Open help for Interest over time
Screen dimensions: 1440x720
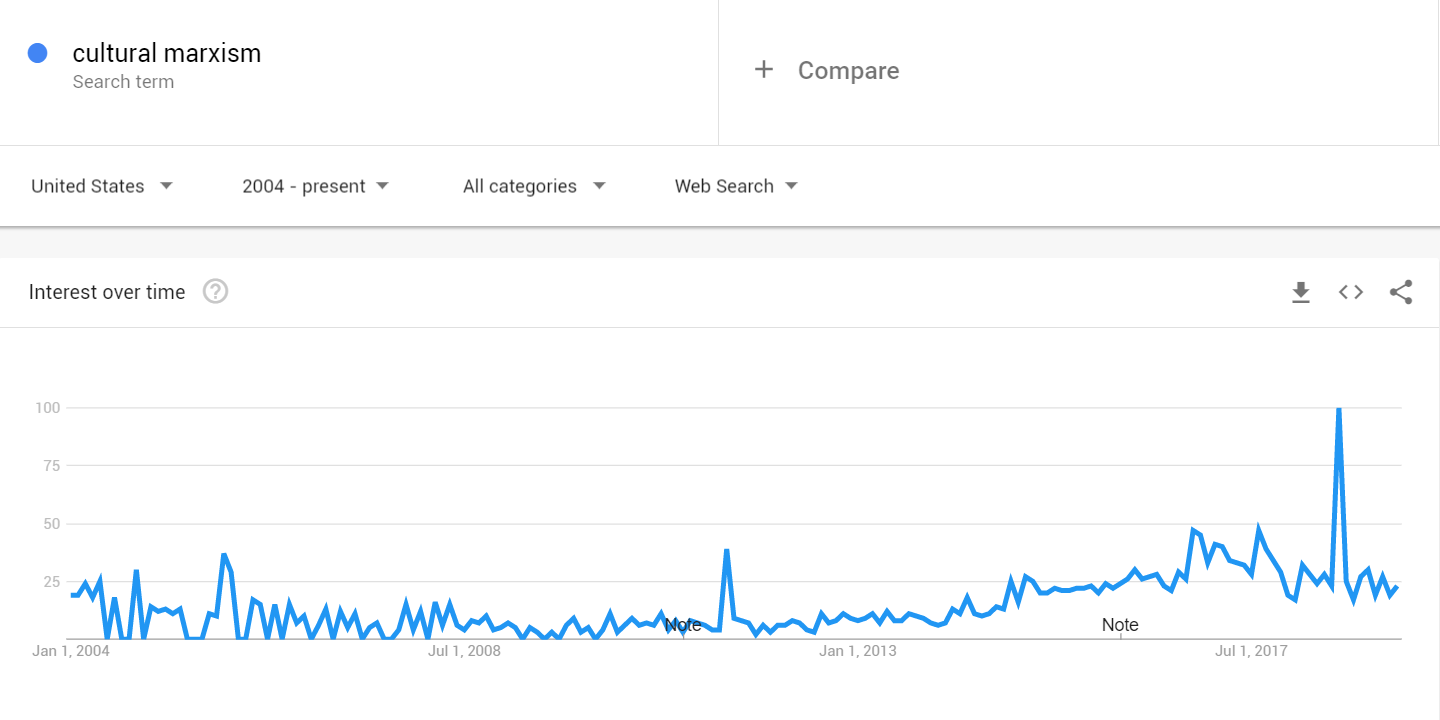[216, 292]
